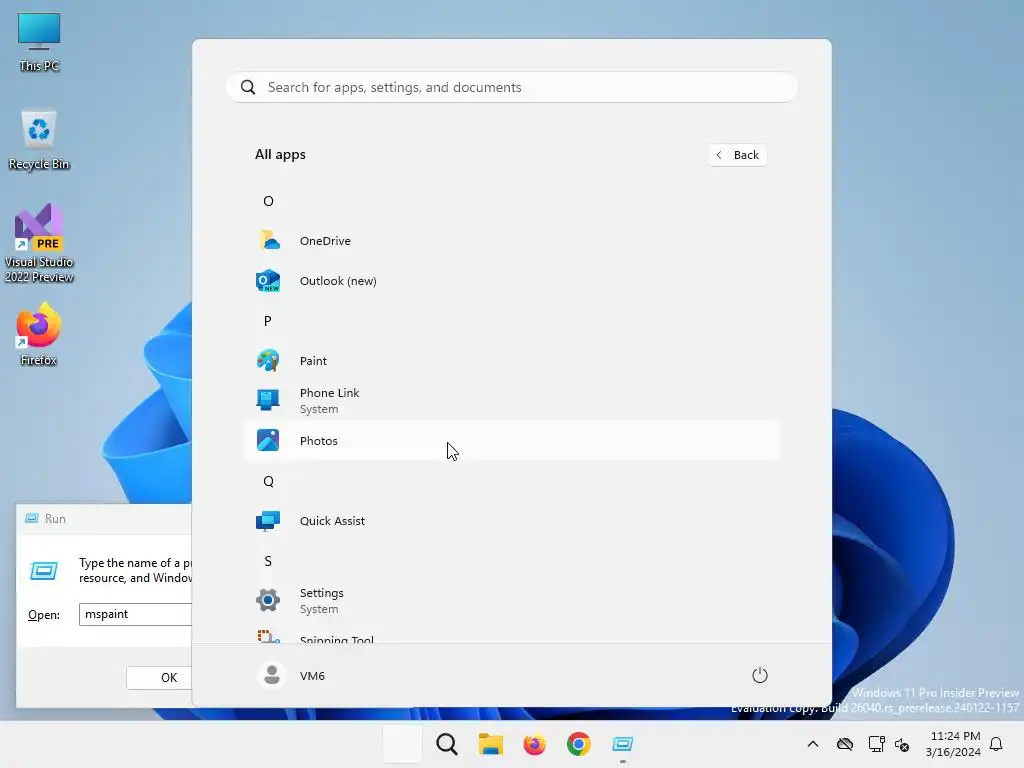Go Back from All apps list
This screenshot has height=768, width=1024.
738,155
